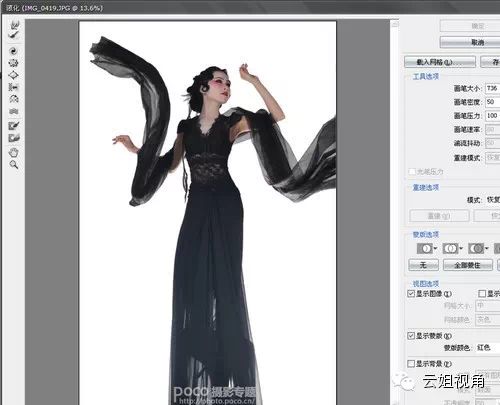Select the Reconstruct tool
Screen dimensions: 500x405
pyautogui.click(x=14, y=35)
